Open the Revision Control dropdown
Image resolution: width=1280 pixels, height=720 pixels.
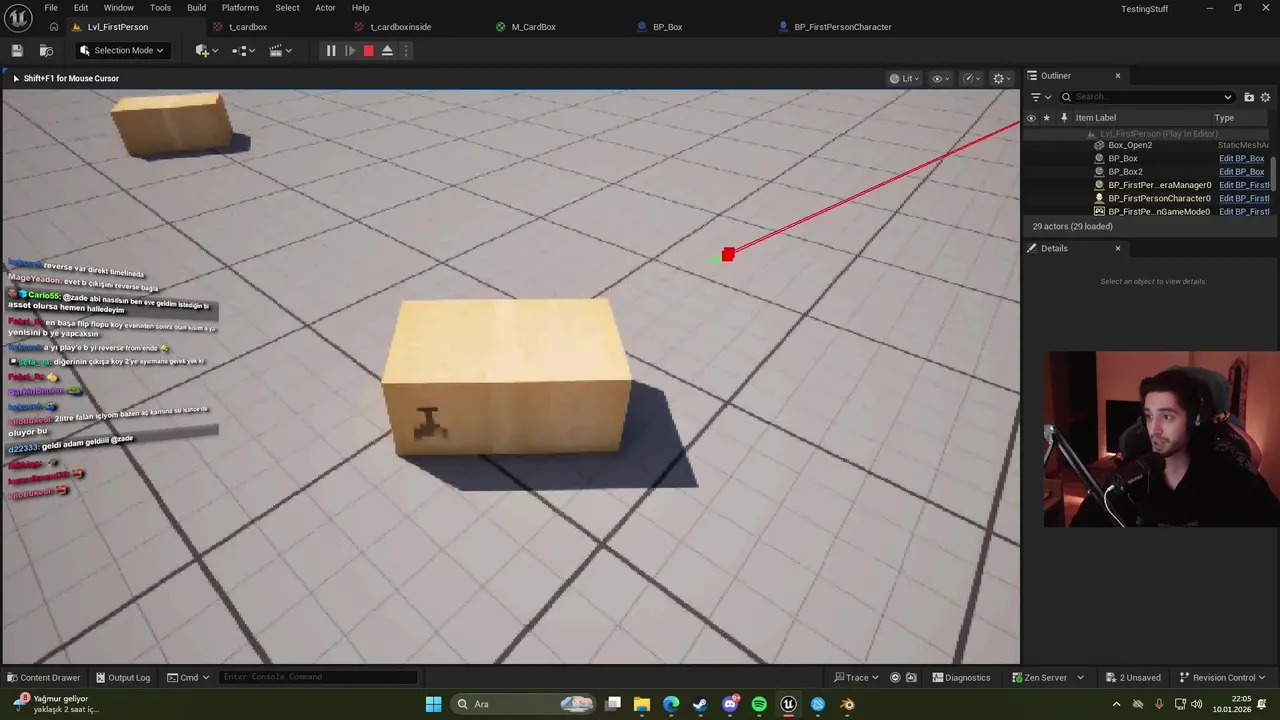point(1222,677)
